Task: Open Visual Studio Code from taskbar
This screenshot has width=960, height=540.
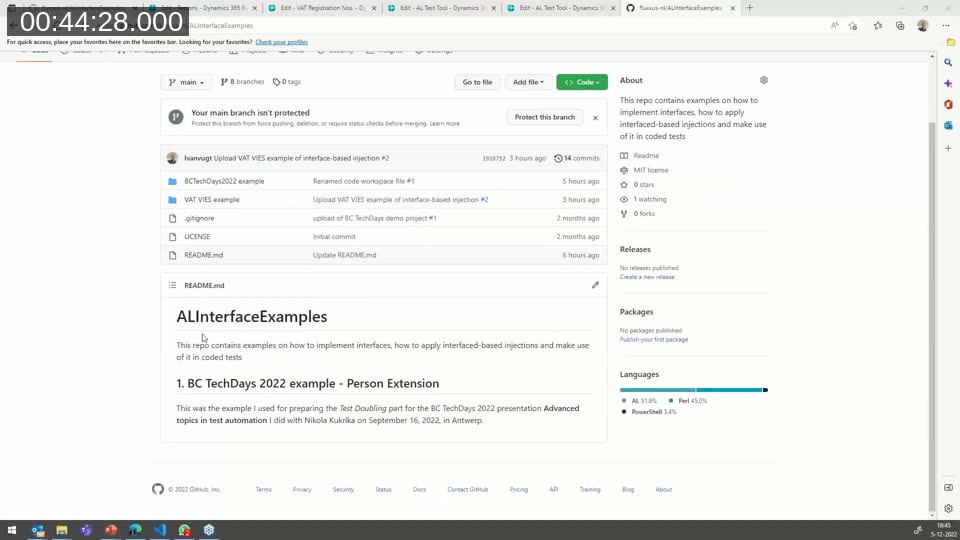Action: tap(160, 530)
